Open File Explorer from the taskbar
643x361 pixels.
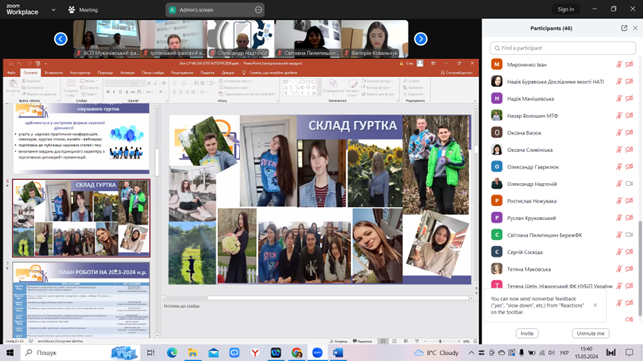(x=192, y=352)
